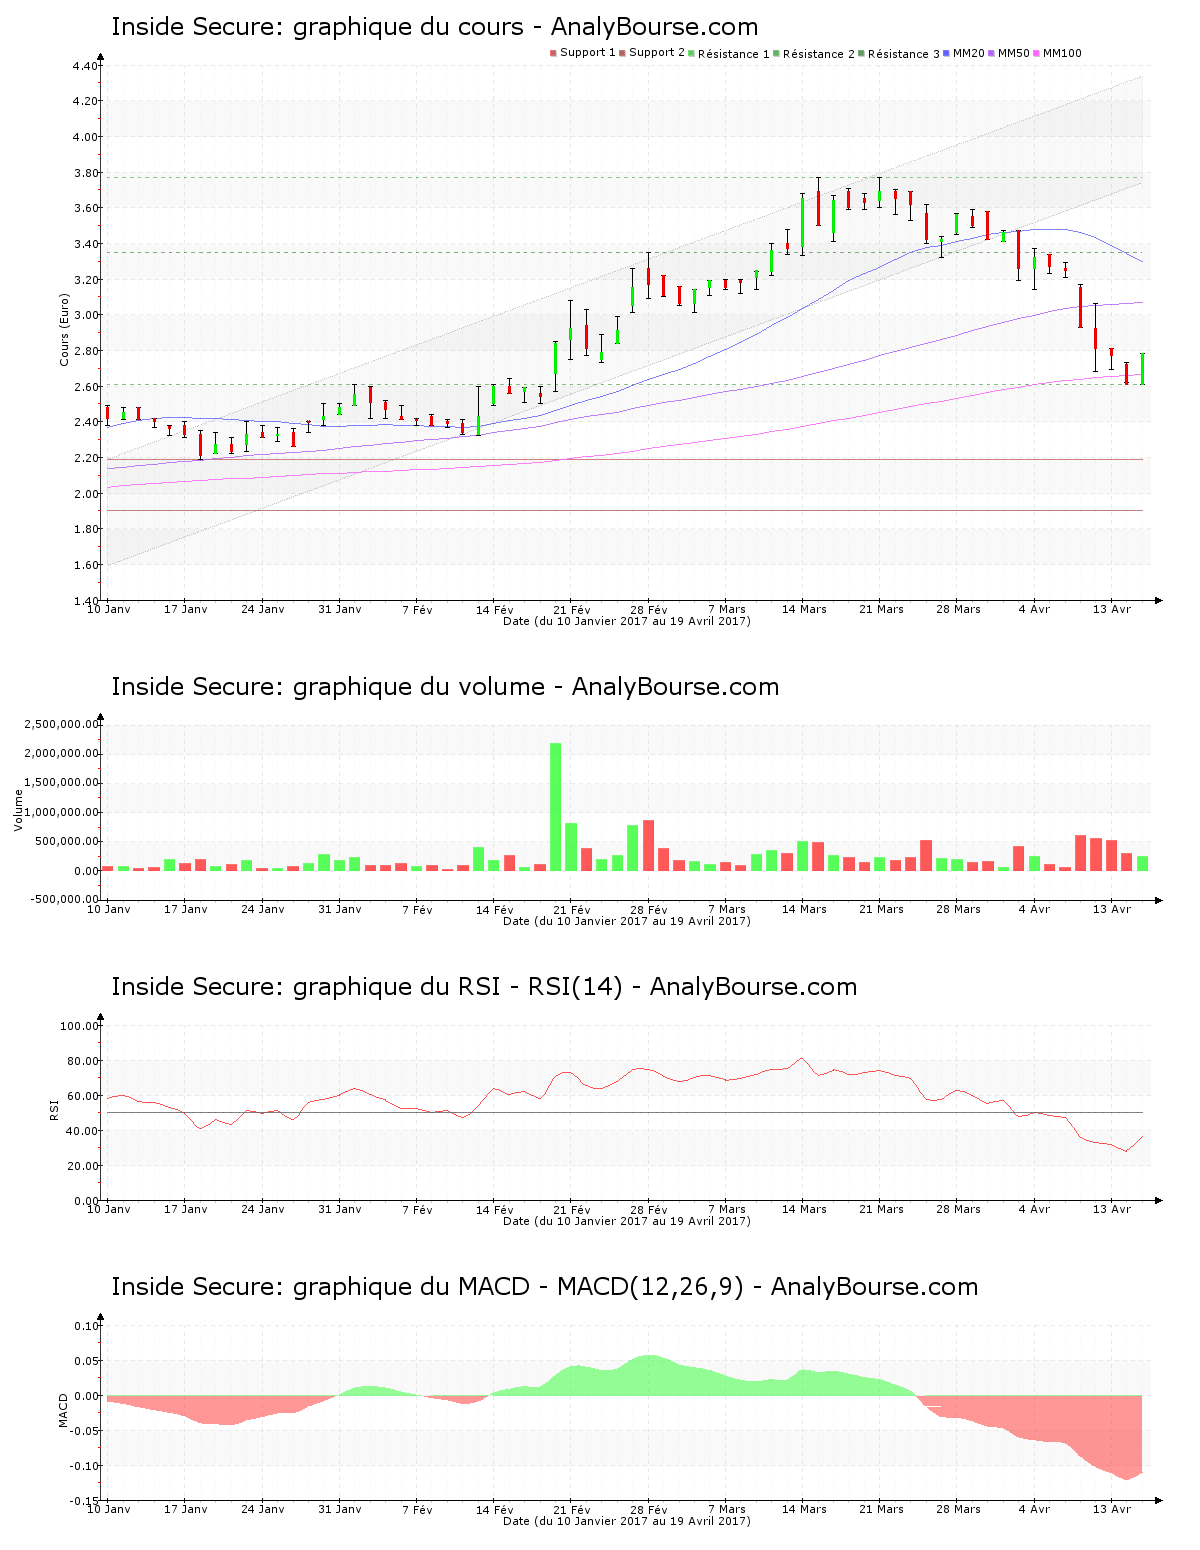Select the Résistance 3 legend label

(x=904, y=53)
